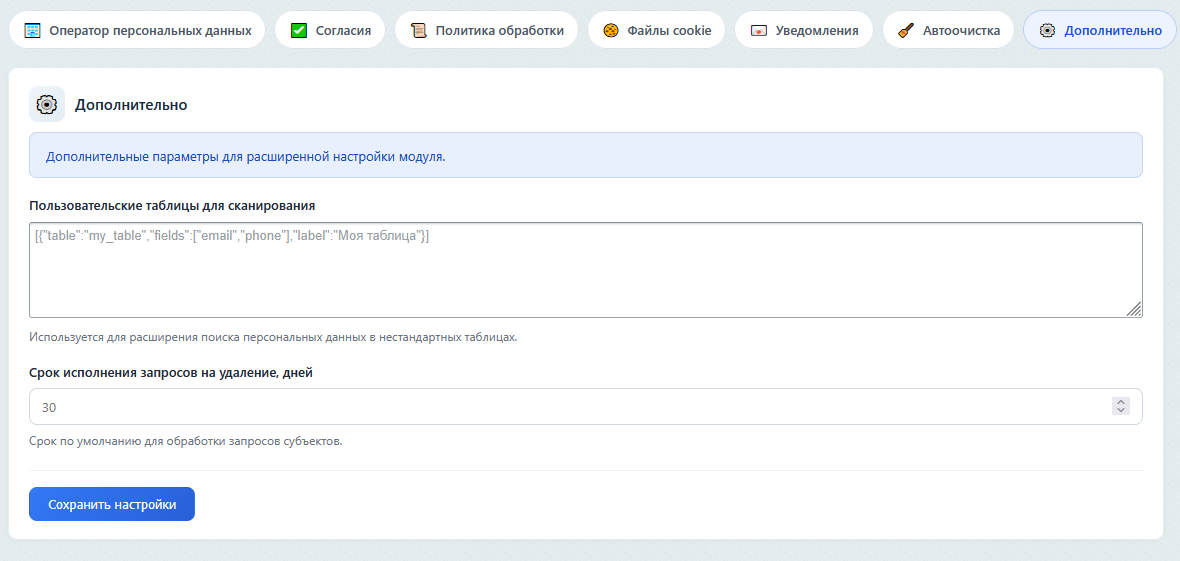The width and height of the screenshot is (1180, 561).
Task: Click the Пользовательские таблицы для сканирования label
Action: coord(172,205)
